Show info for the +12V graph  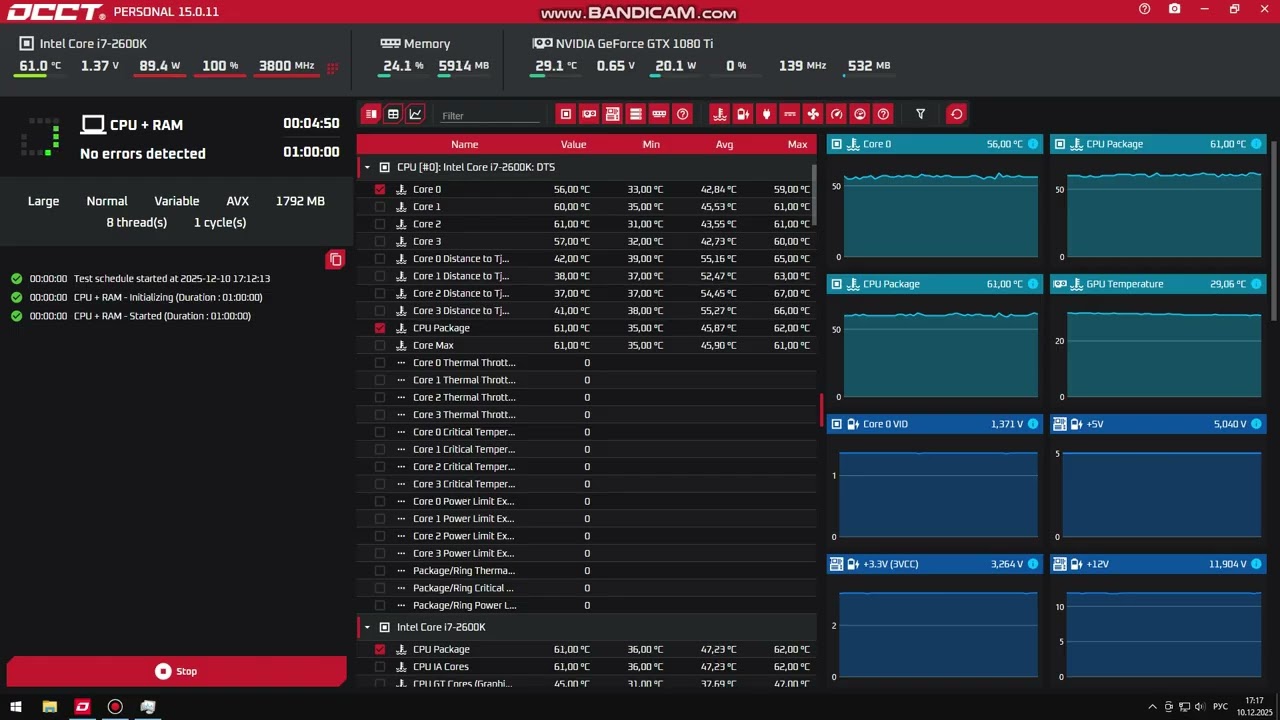(x=1257, y=564)
